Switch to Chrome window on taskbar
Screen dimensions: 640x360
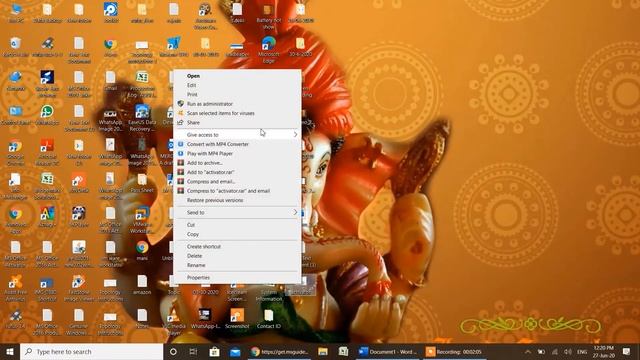tap(280, 351)
